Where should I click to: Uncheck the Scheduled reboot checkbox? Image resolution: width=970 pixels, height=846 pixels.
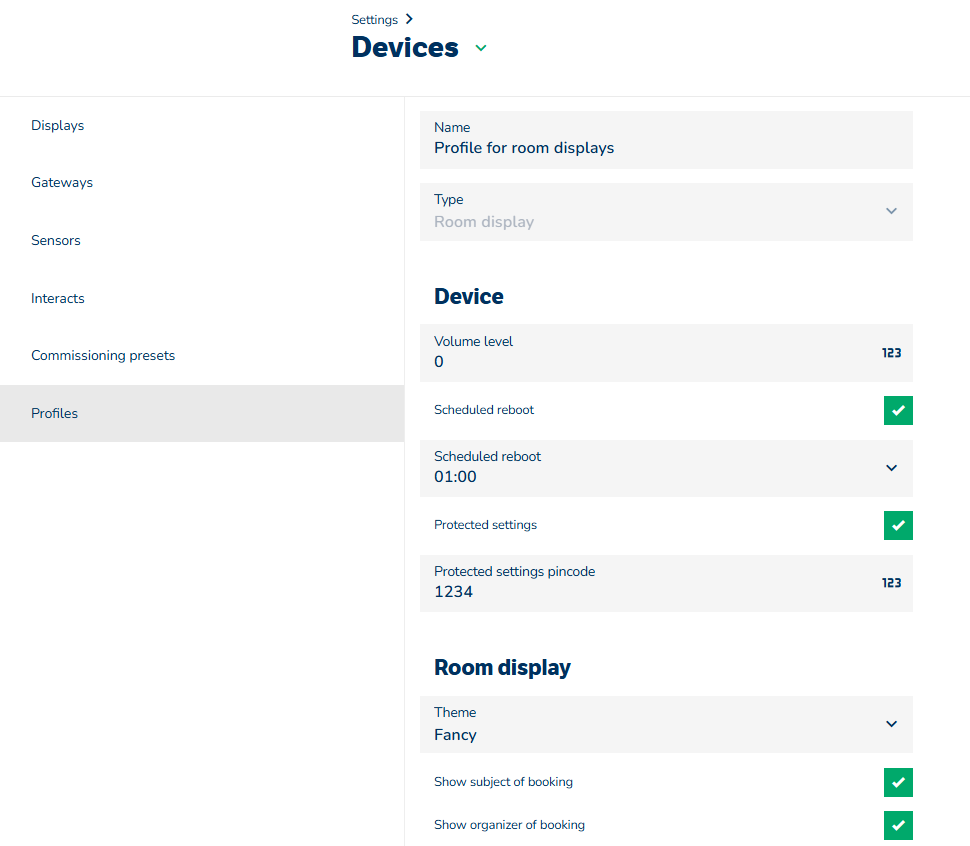point(898,410)
